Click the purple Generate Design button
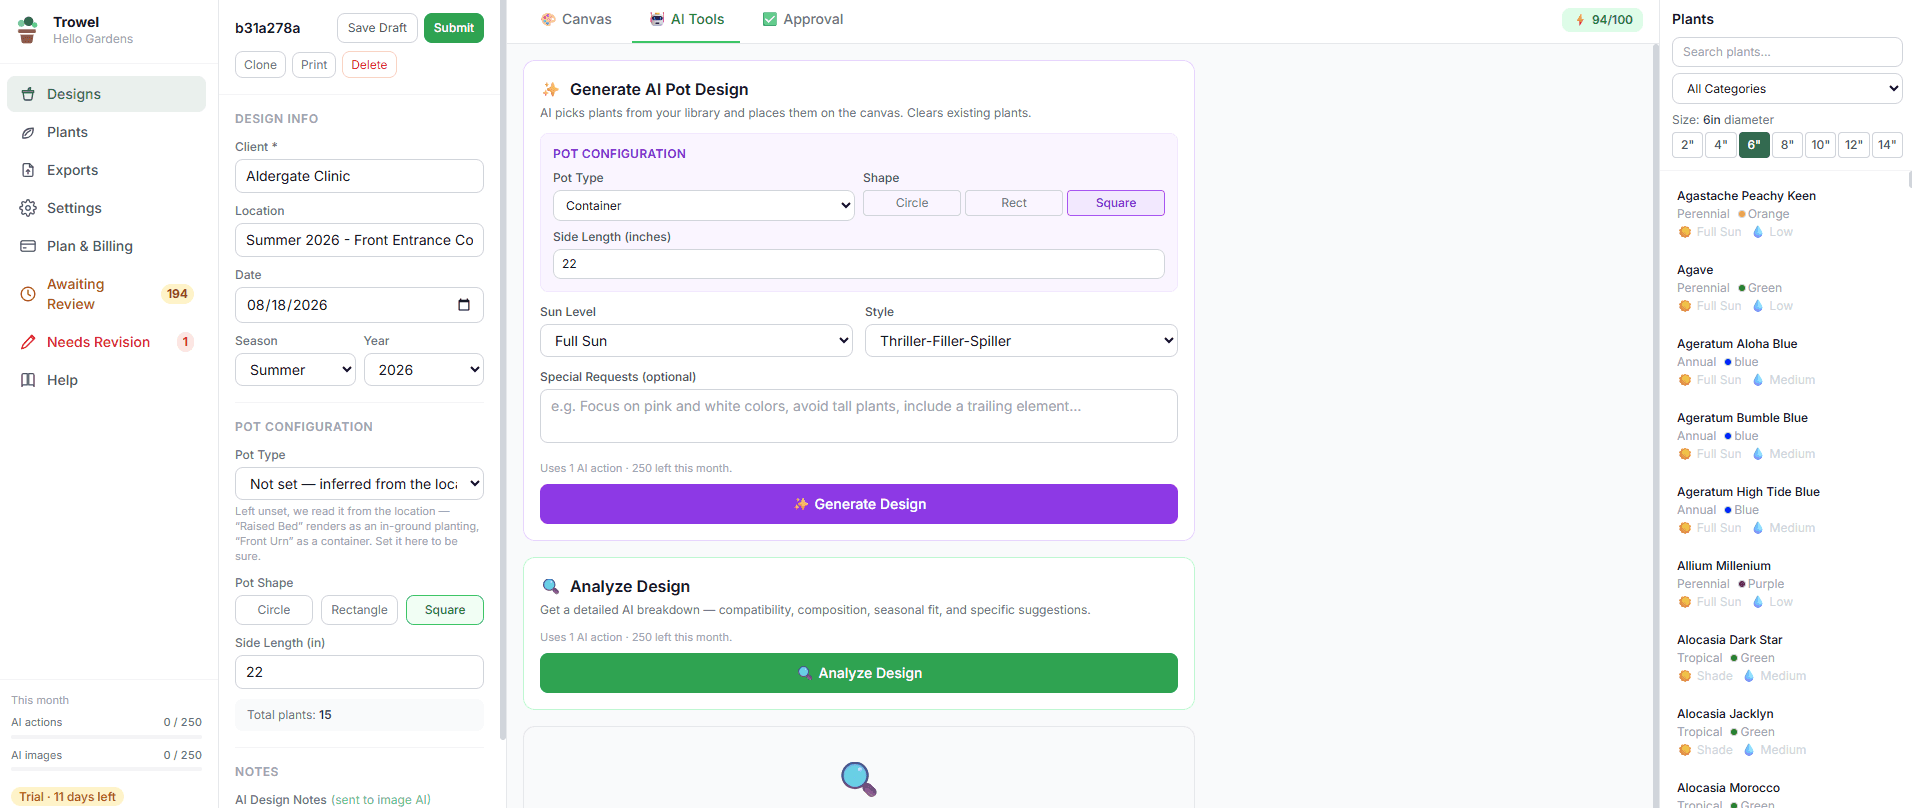This screenshot has height=808, width=1912. [x=859, y=504]
